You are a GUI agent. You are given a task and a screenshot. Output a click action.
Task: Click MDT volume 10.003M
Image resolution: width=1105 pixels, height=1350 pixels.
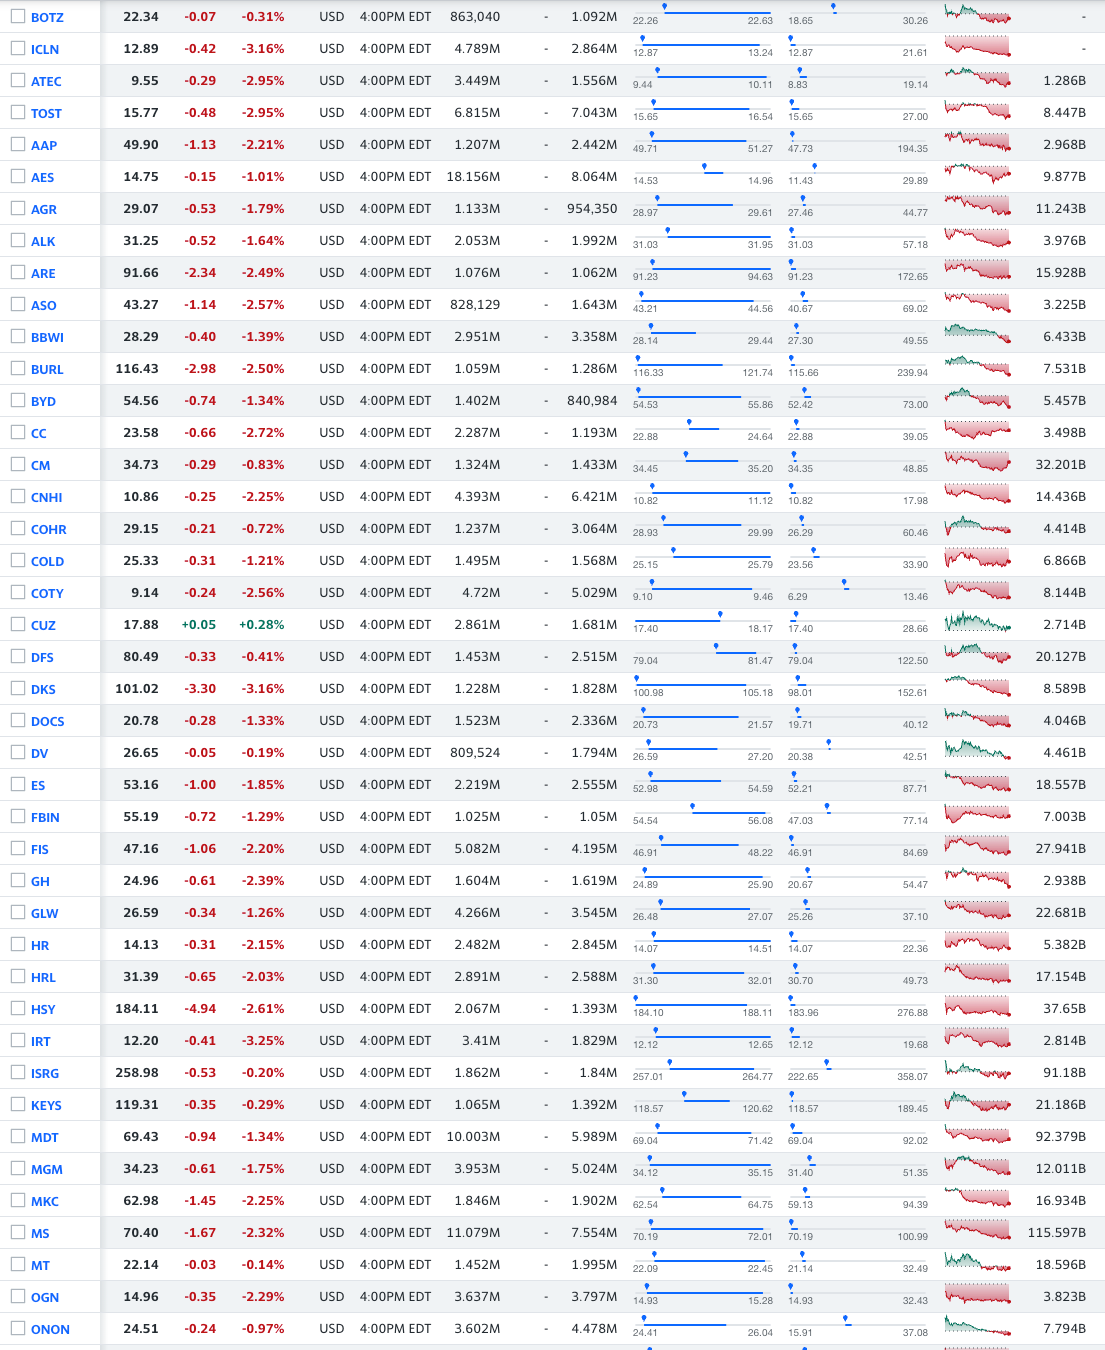coord(474,1137)
